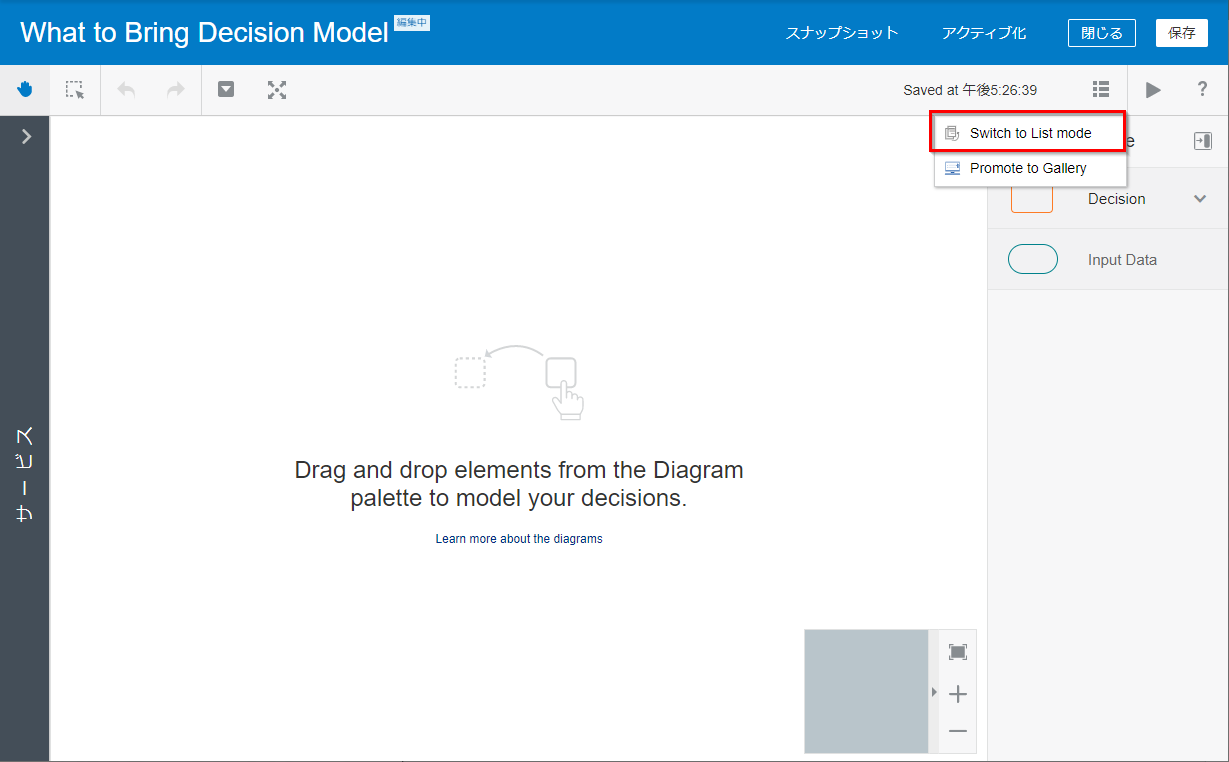Zoom in with the plus button

(x=958, y=694)
